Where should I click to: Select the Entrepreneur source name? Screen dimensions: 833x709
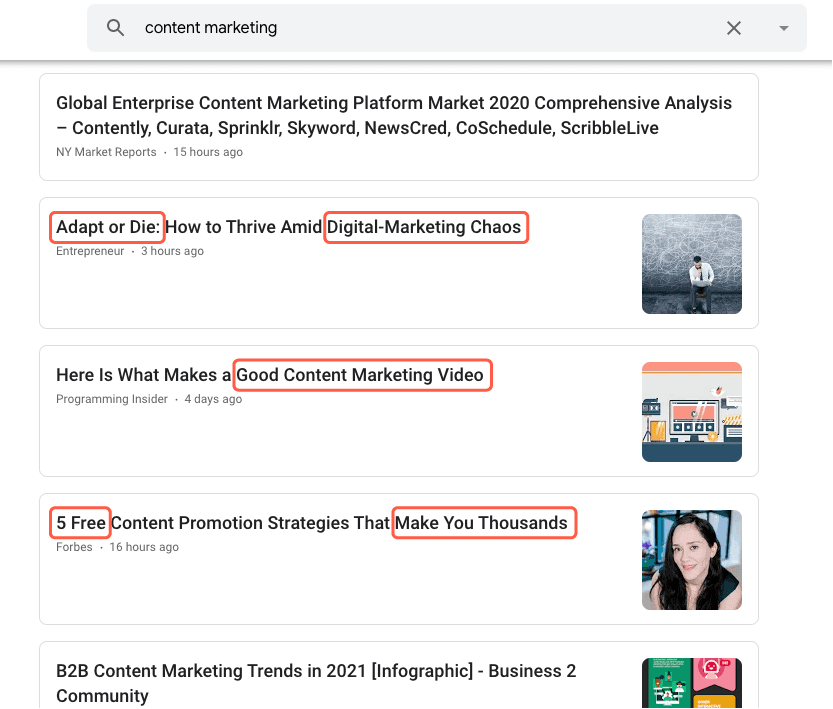[x=90, y=251]
